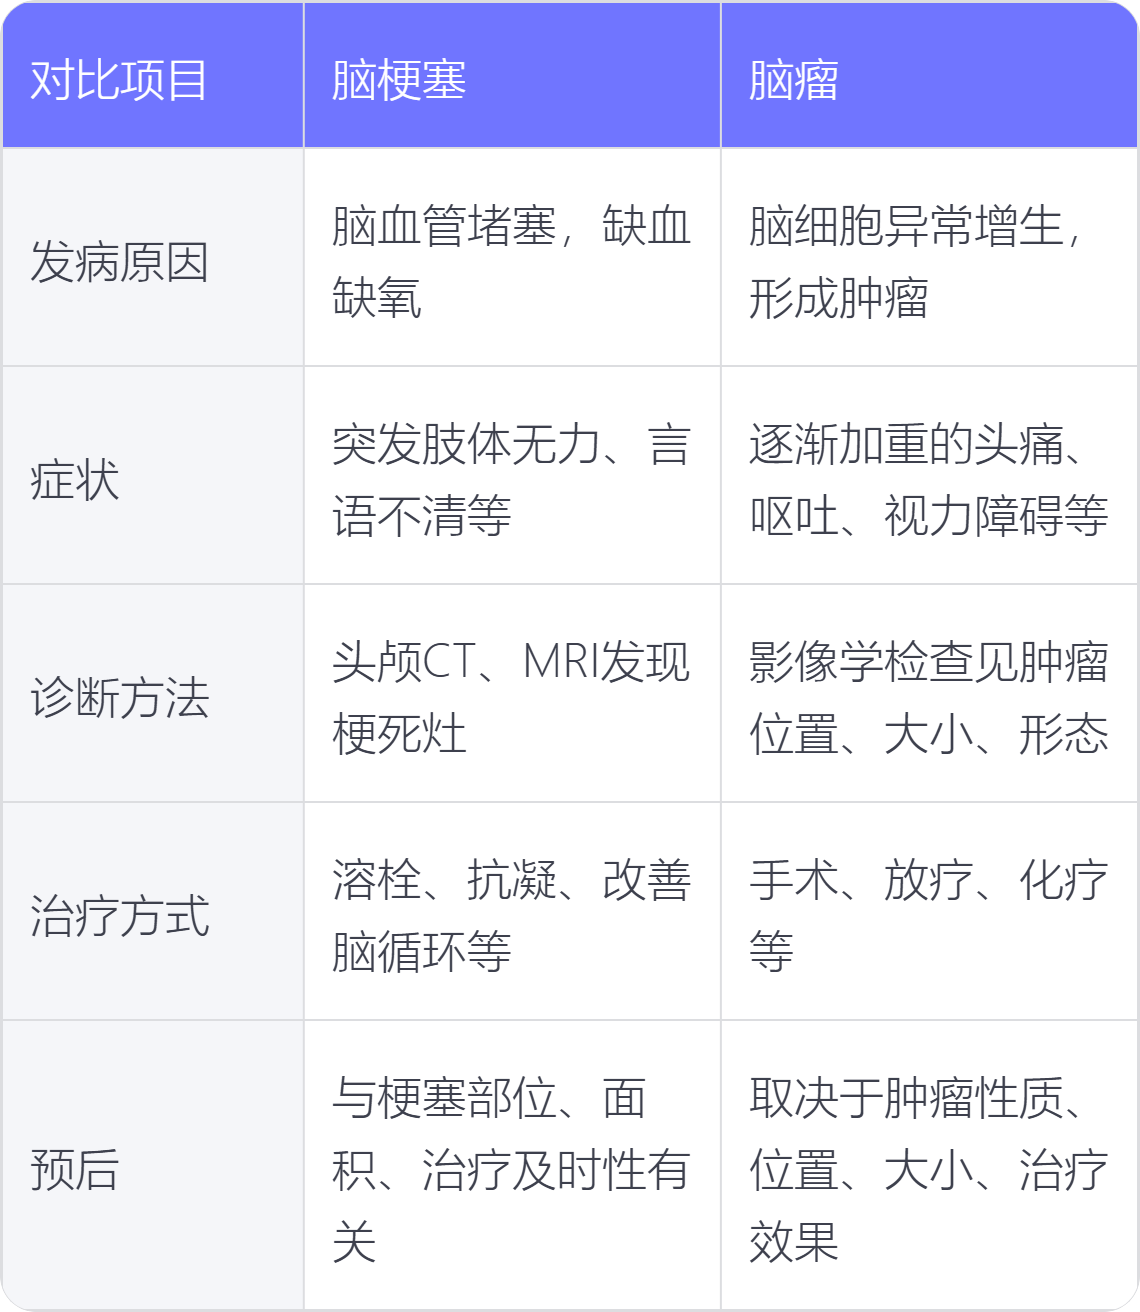Select the 手术、放疗、化疗等 cell
This screenshot has height=1312, width=1140.
tap(928, 916)
